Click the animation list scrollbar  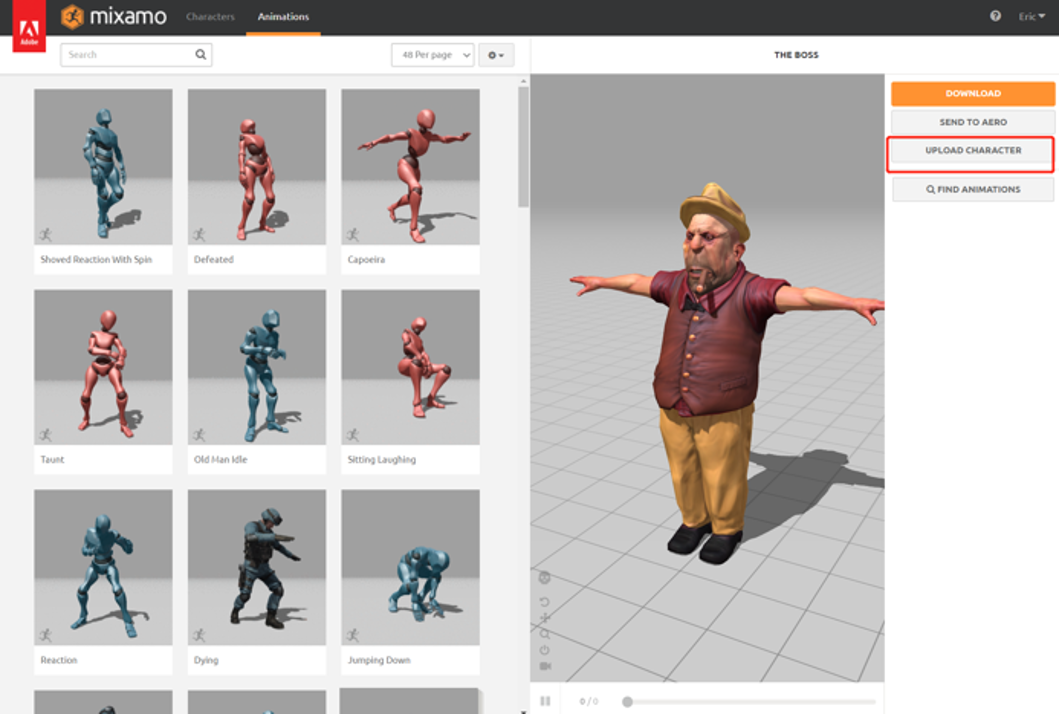click(523, 147)
